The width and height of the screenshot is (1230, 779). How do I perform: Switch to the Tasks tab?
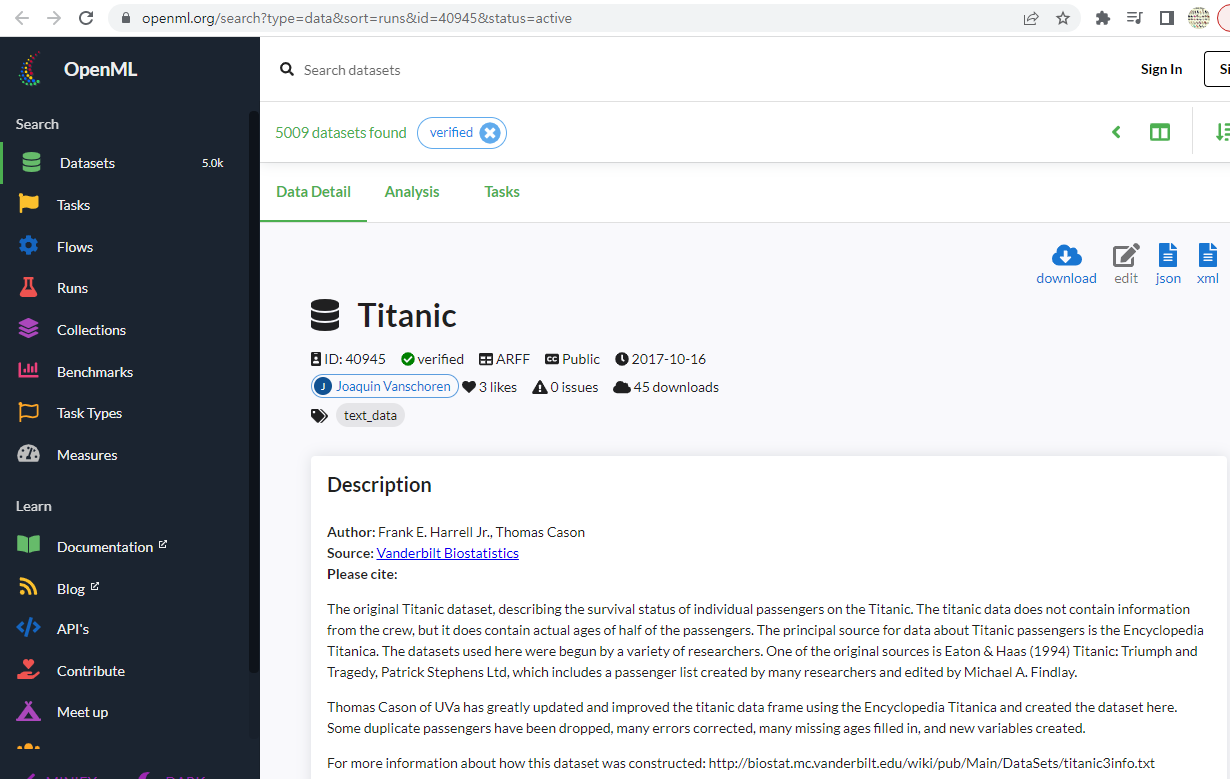click(x=502, y=192)
